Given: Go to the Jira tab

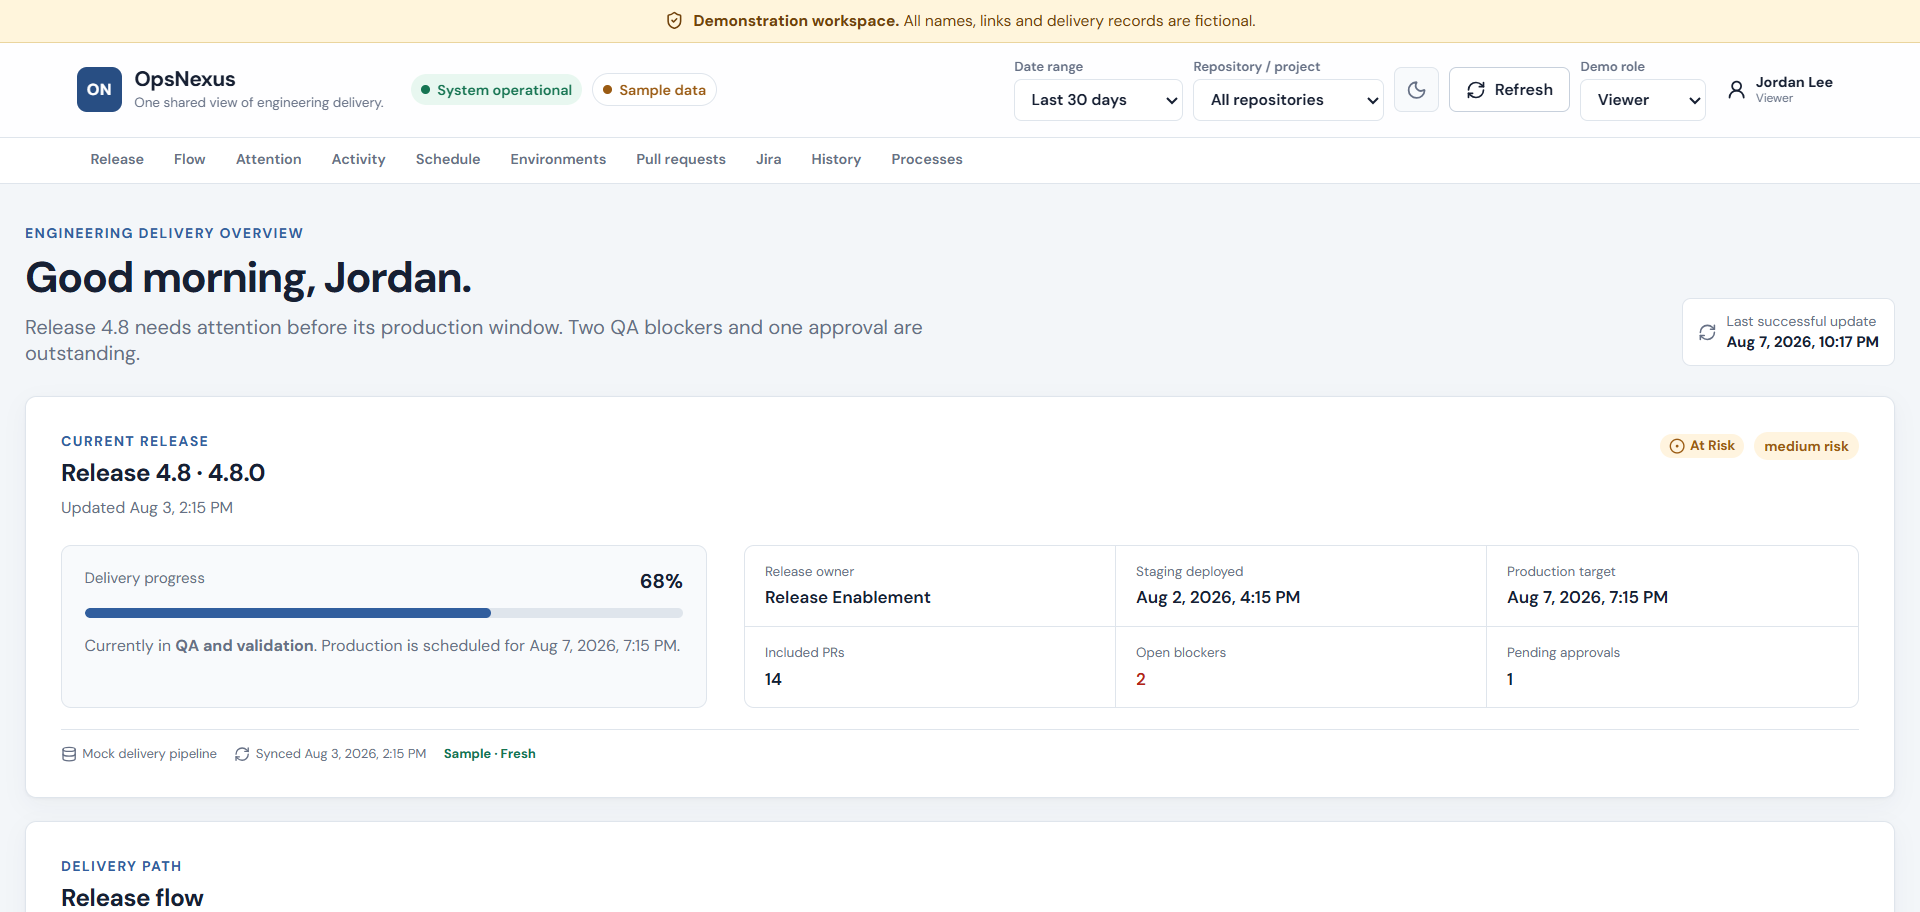Looking at the screenshot, I should 769,159.
